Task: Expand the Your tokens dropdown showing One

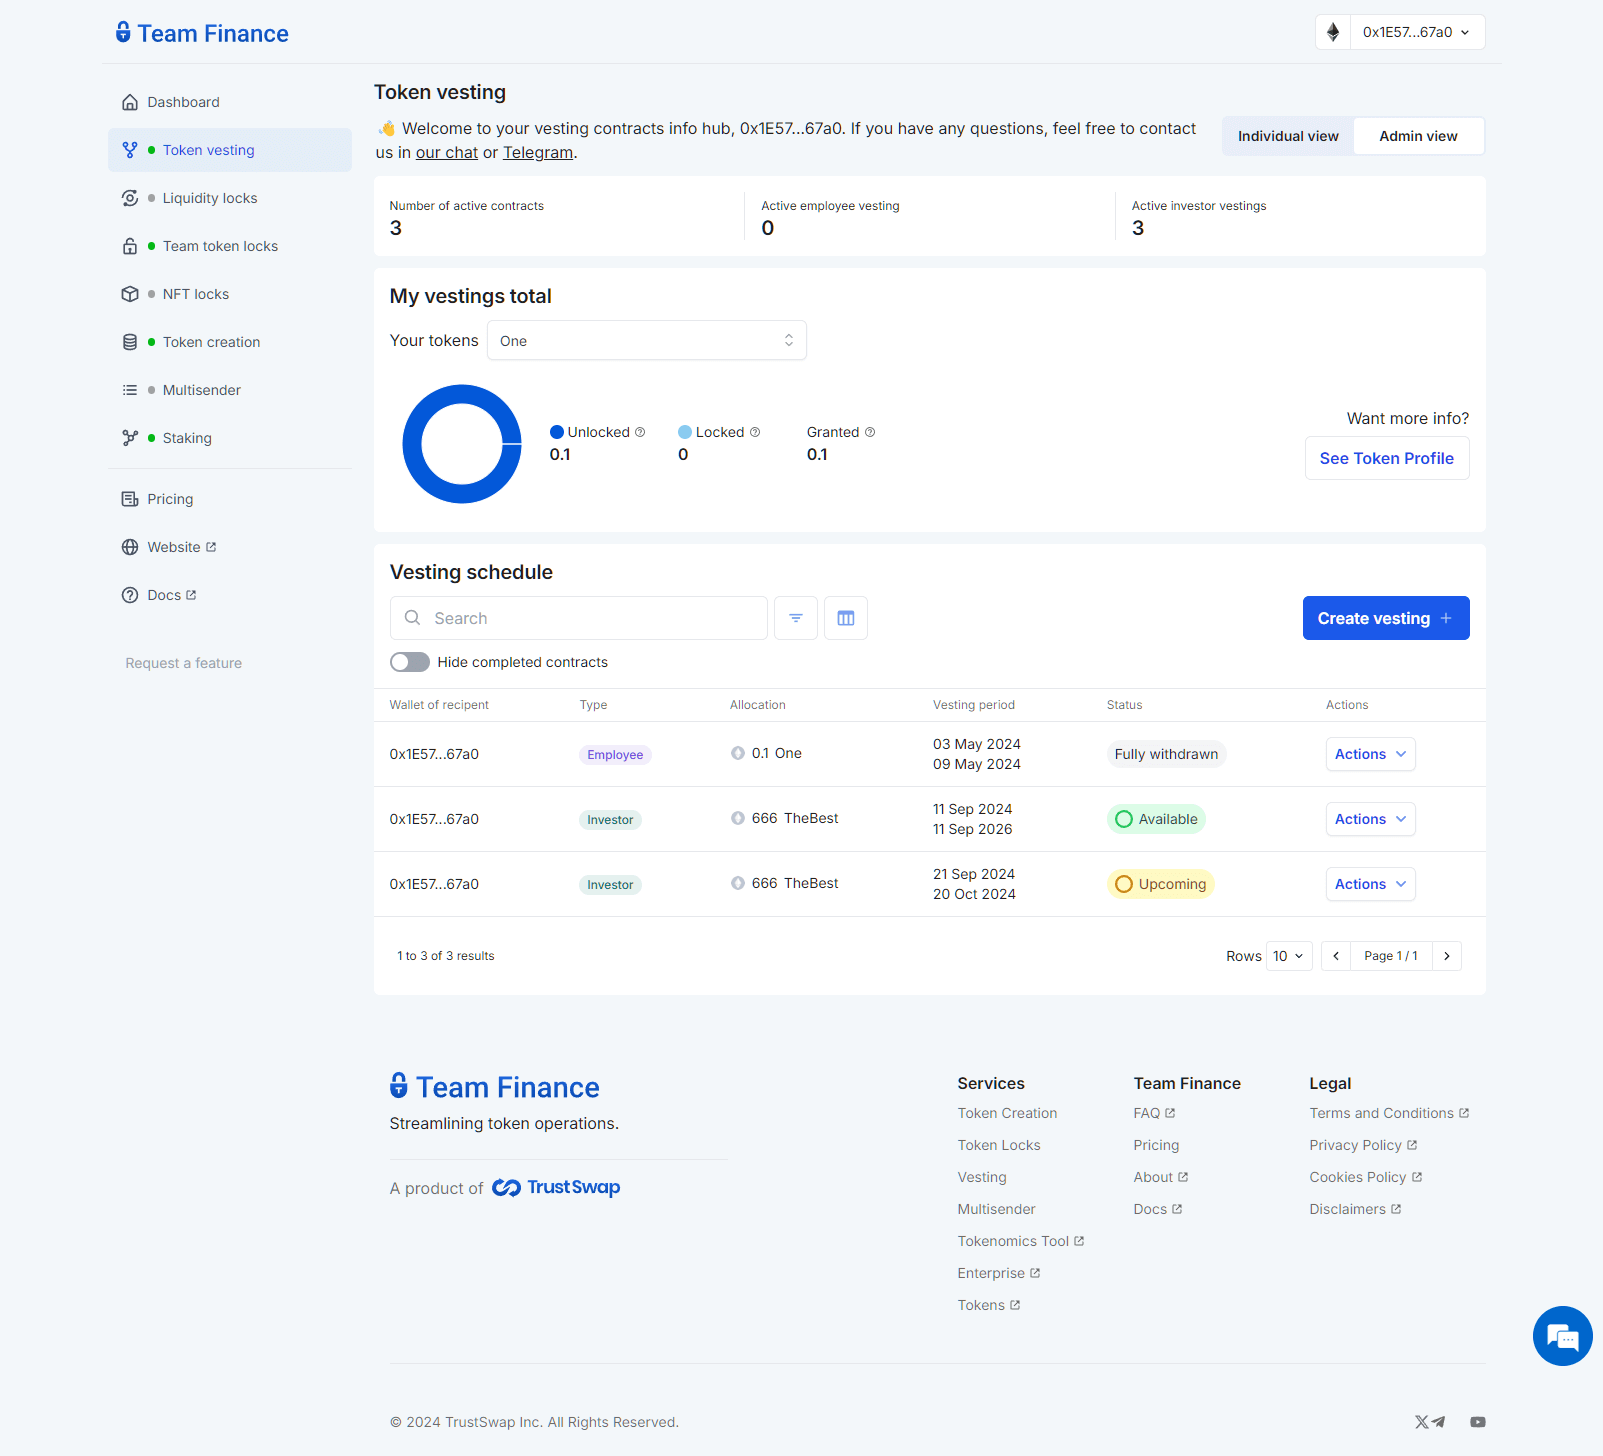Action: (646, 340)
